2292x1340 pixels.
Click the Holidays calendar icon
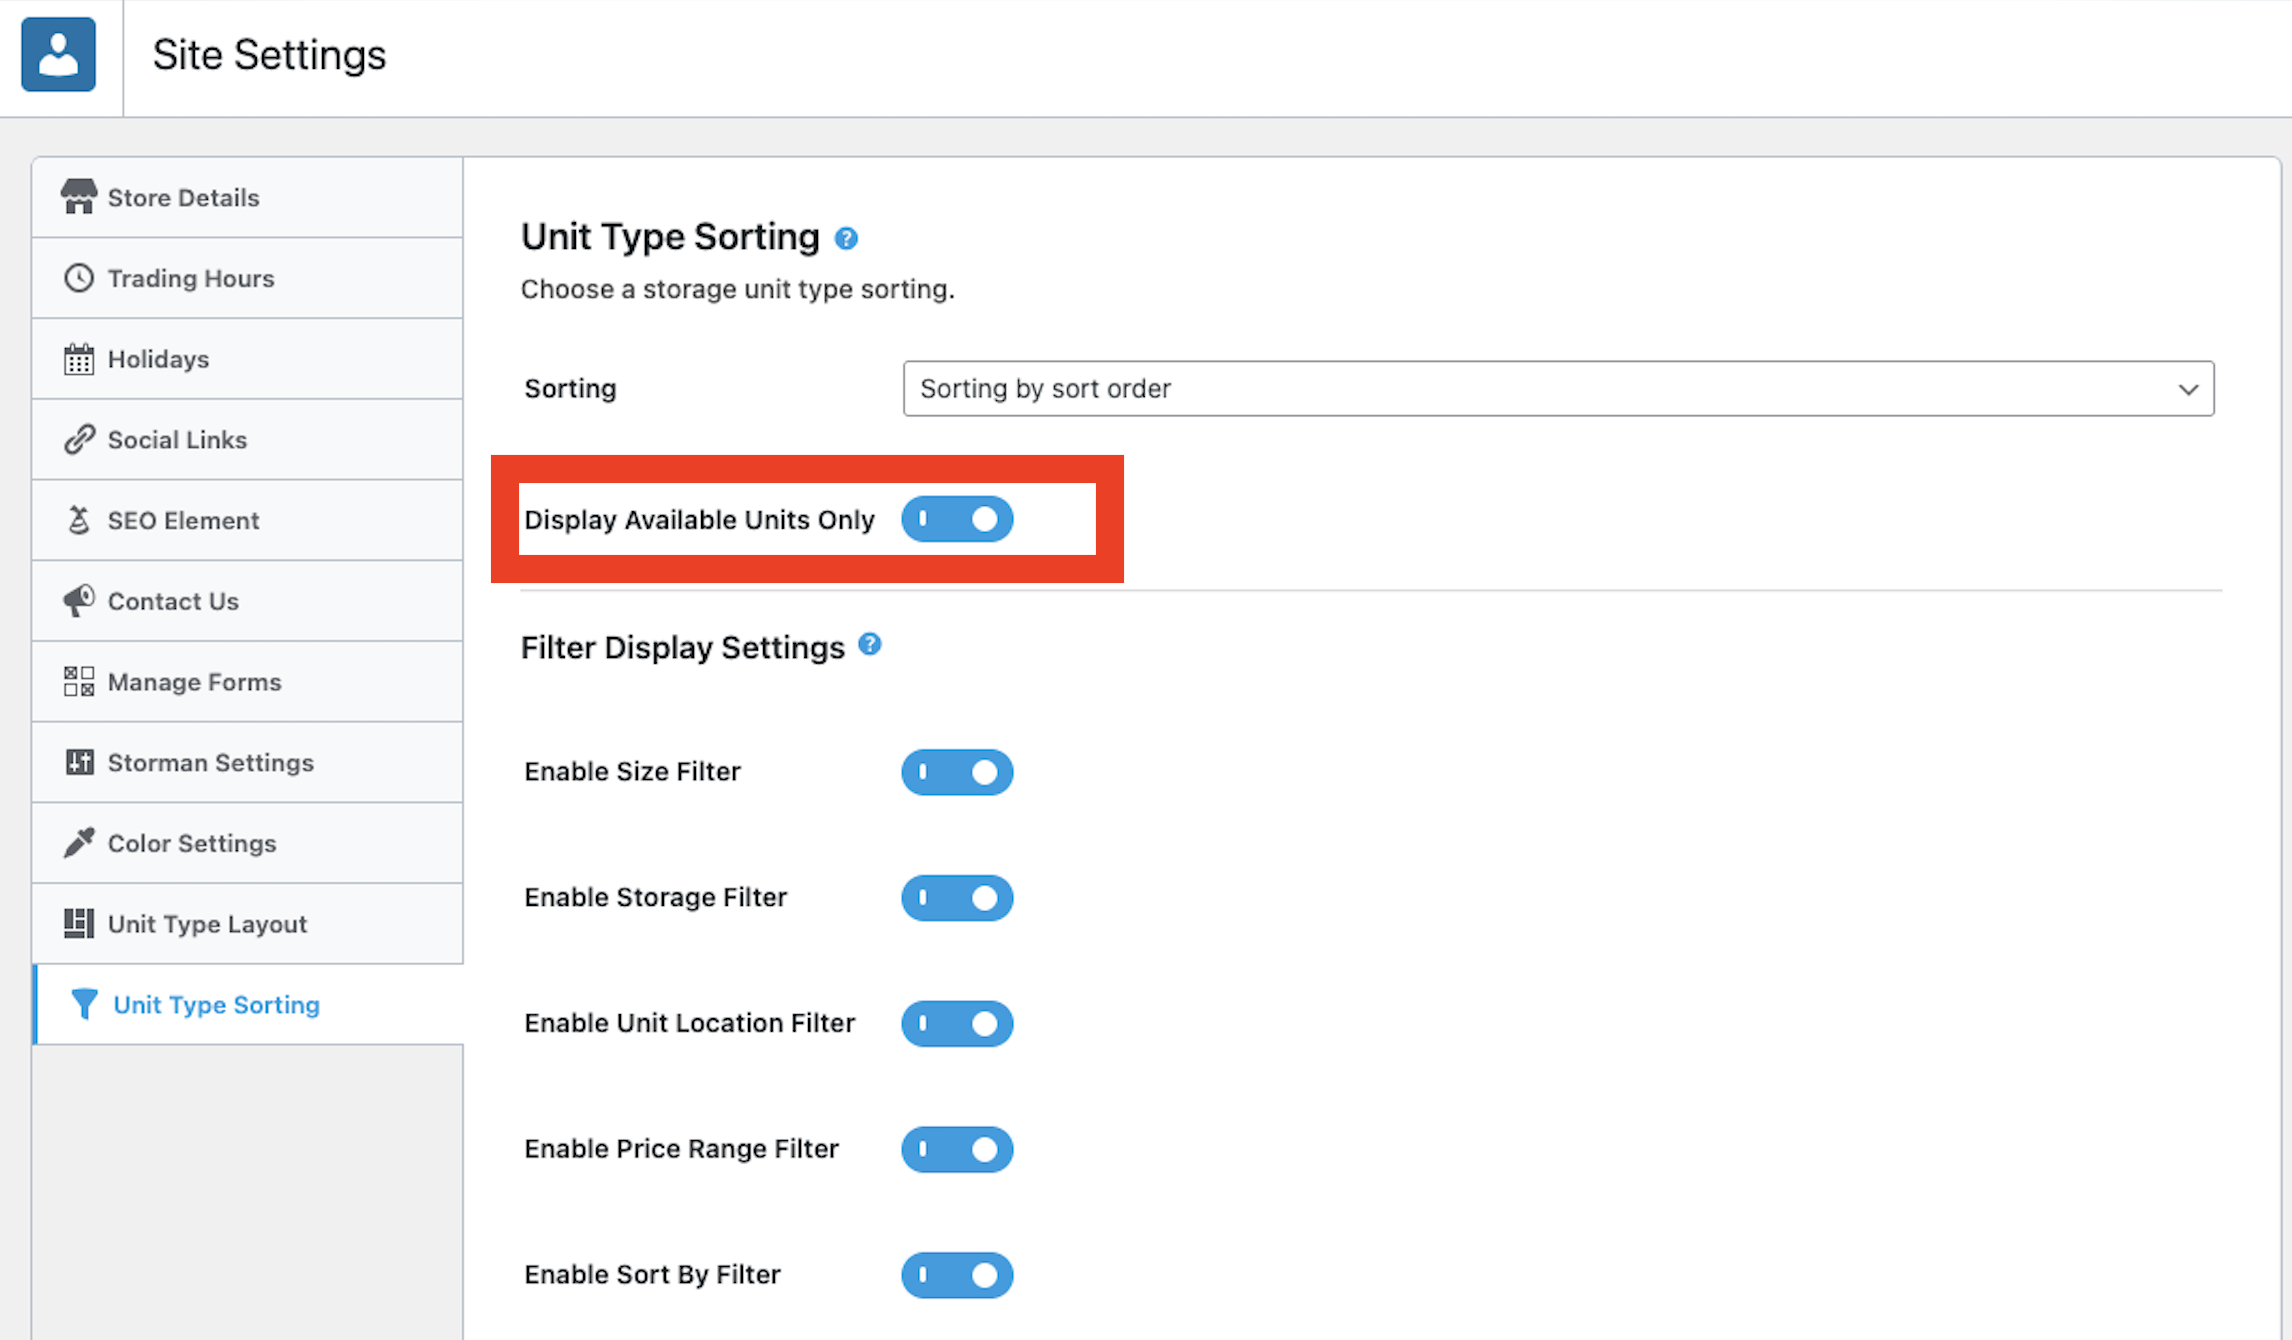[x=78, y=359]
